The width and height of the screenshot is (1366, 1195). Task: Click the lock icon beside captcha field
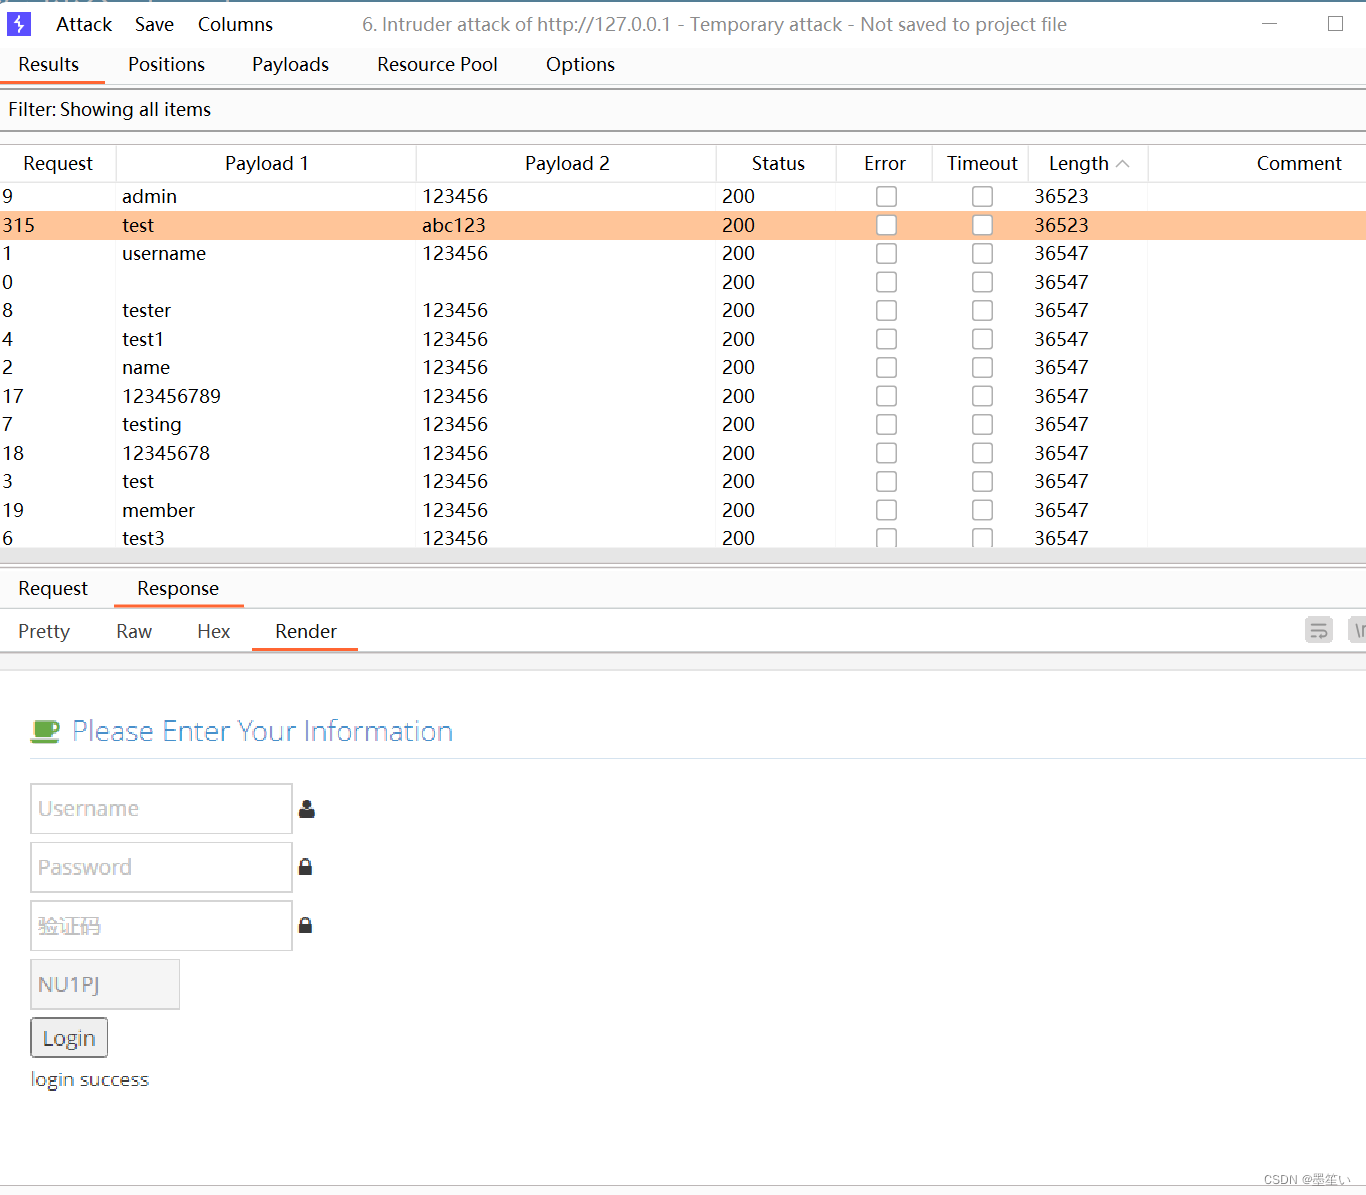306,925
